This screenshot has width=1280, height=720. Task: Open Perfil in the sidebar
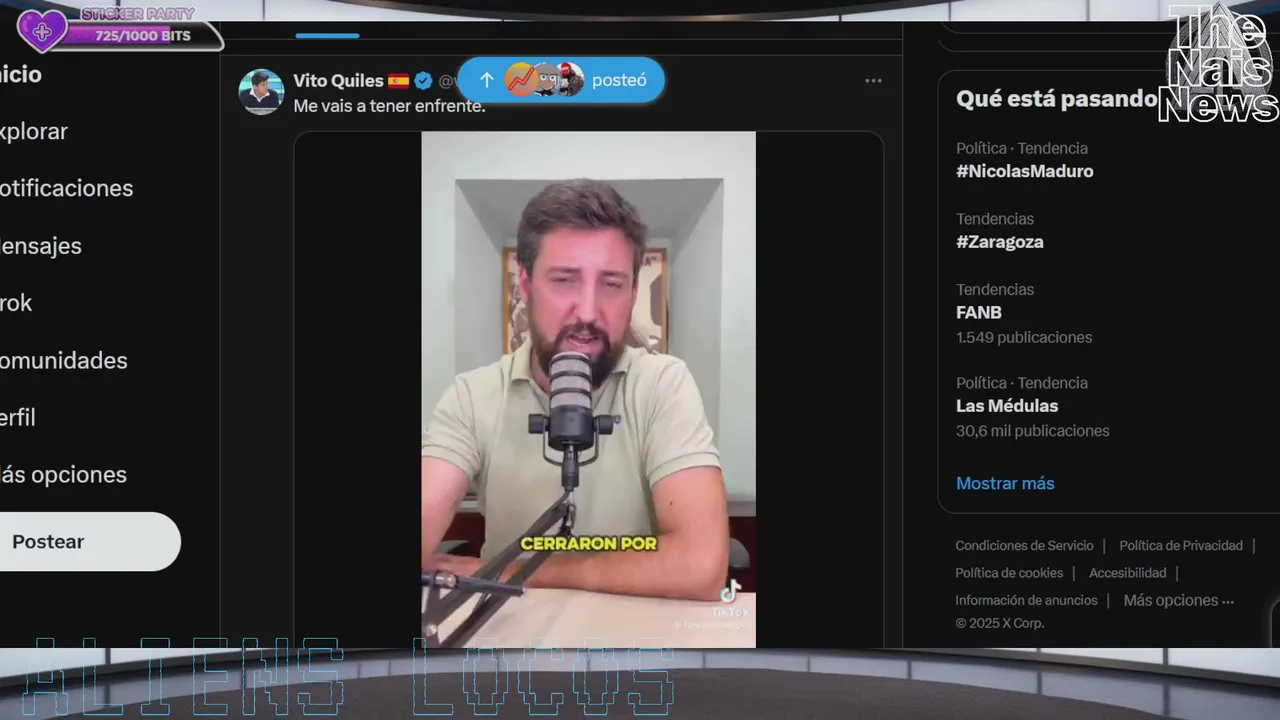click(x=18, y=418)
